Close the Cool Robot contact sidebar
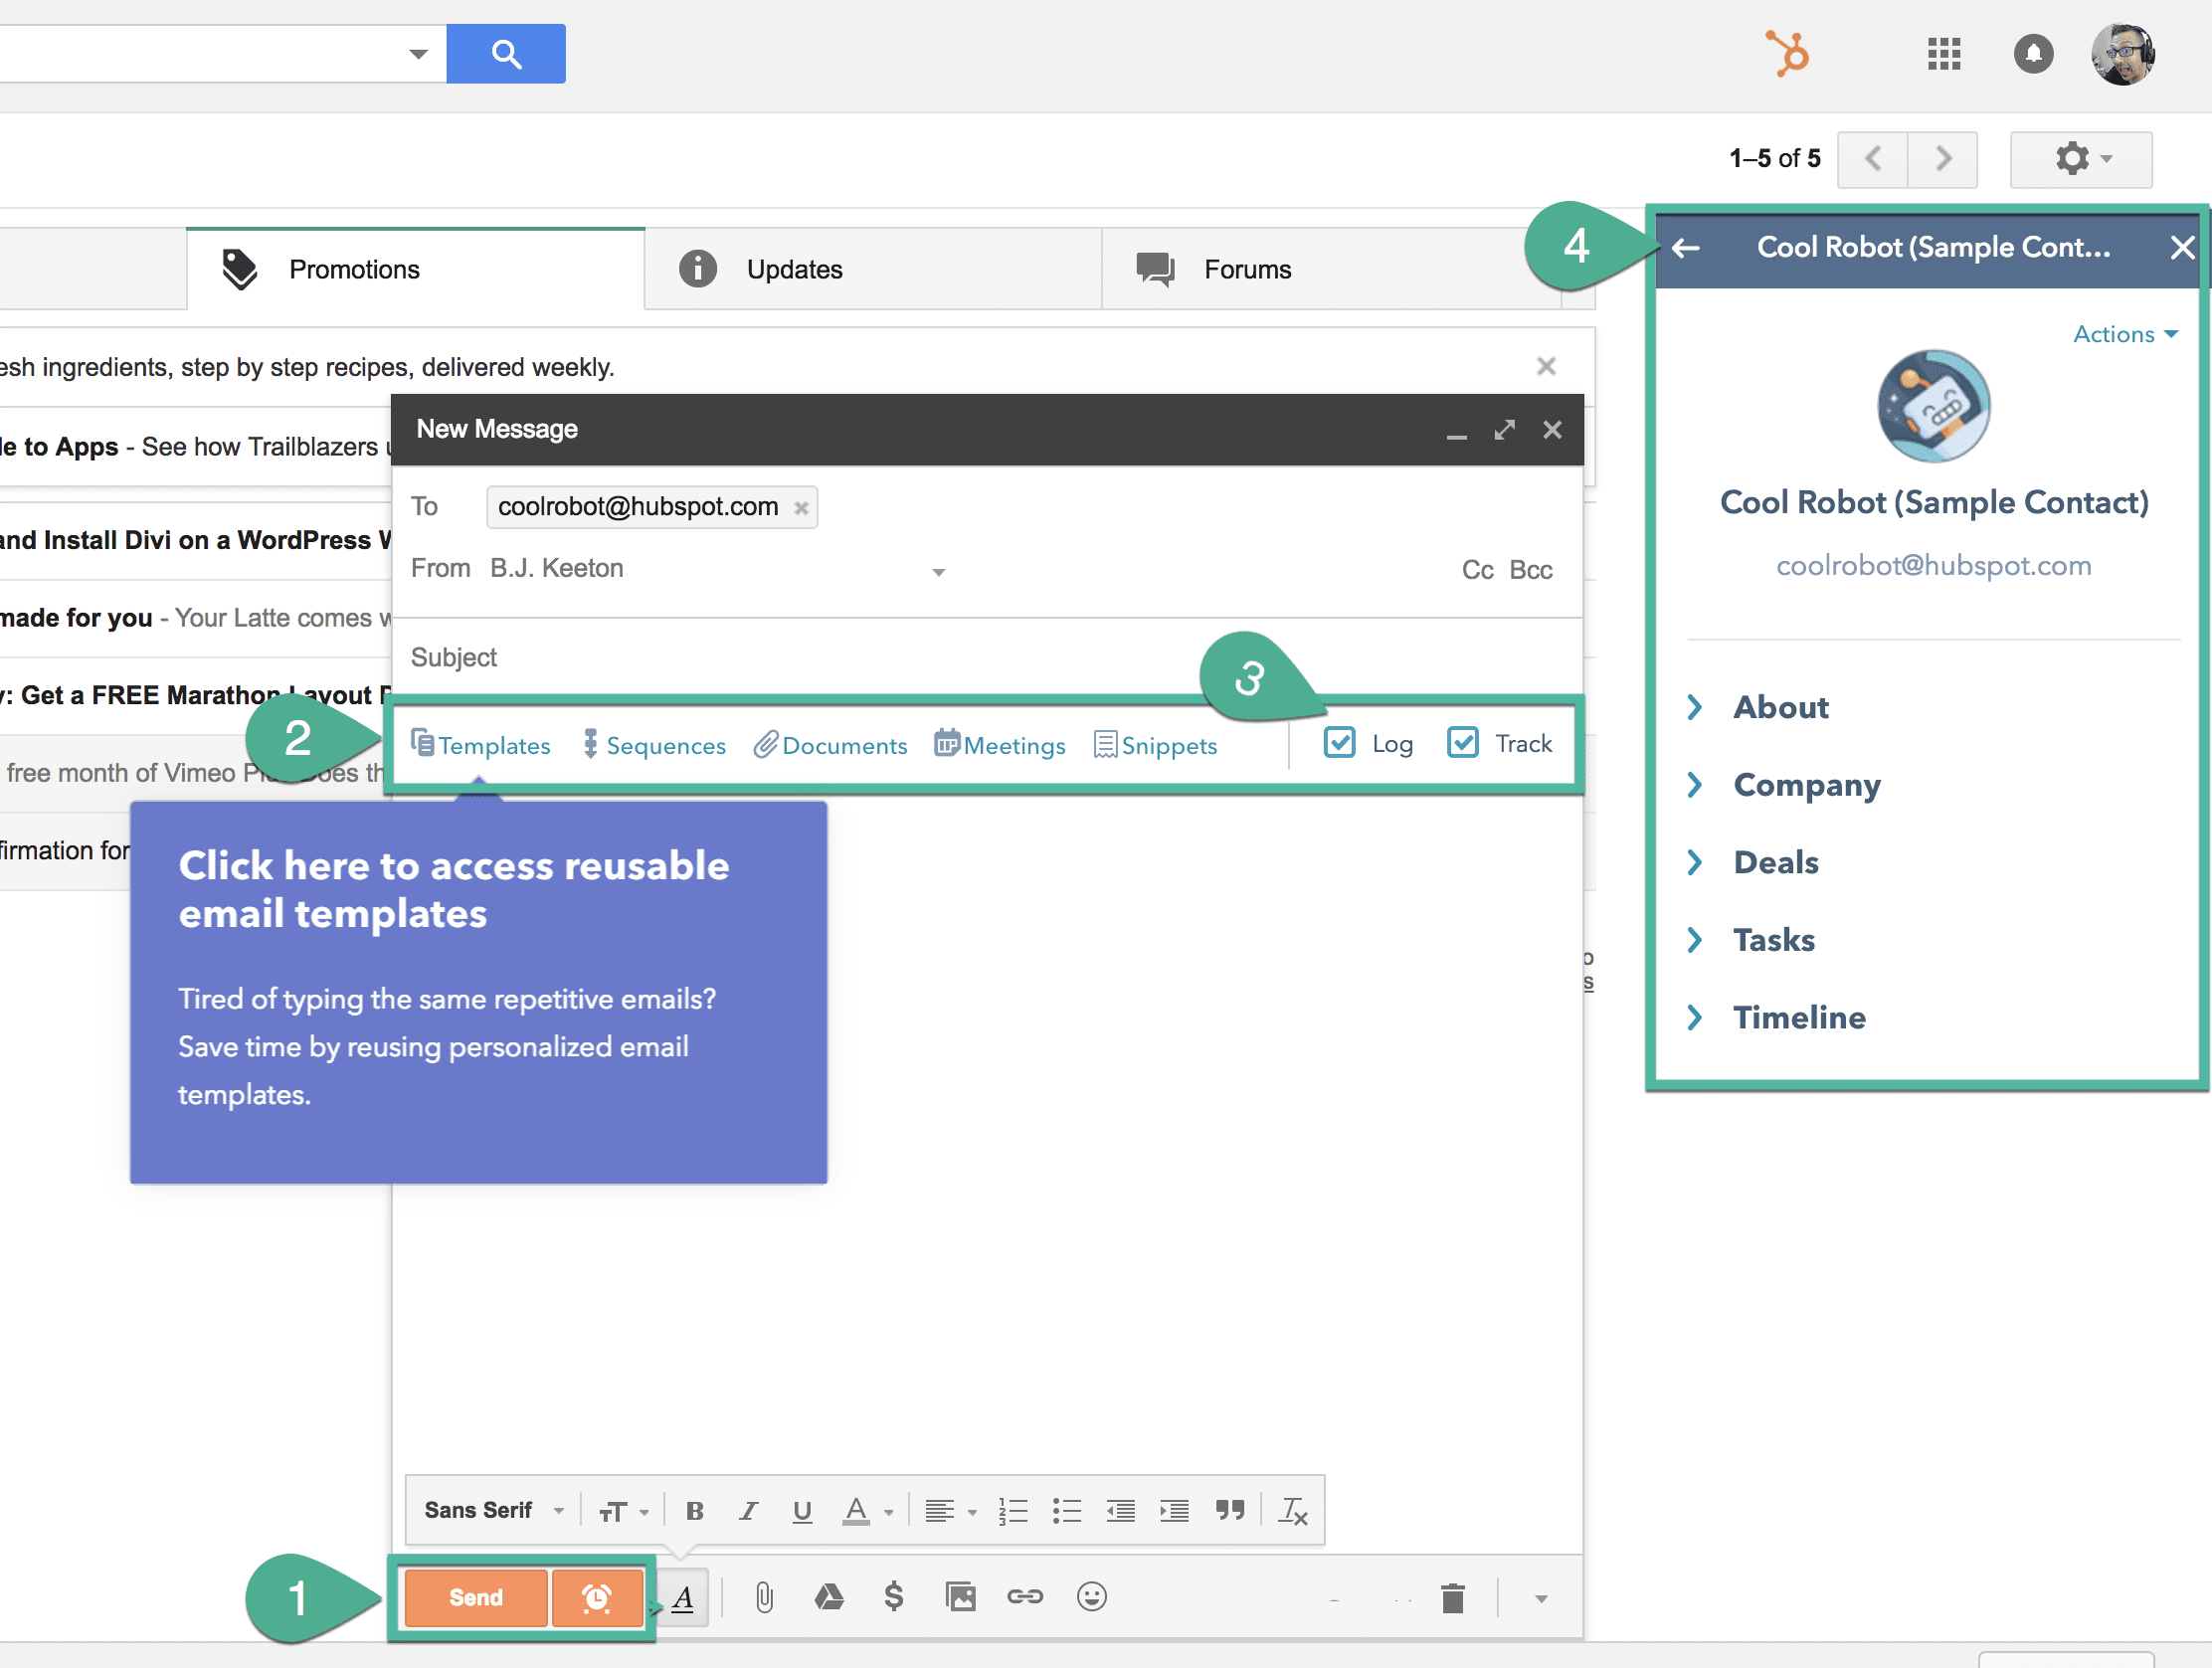Viewport: 2212px width, 1668px height. [x=2182, y=248]
